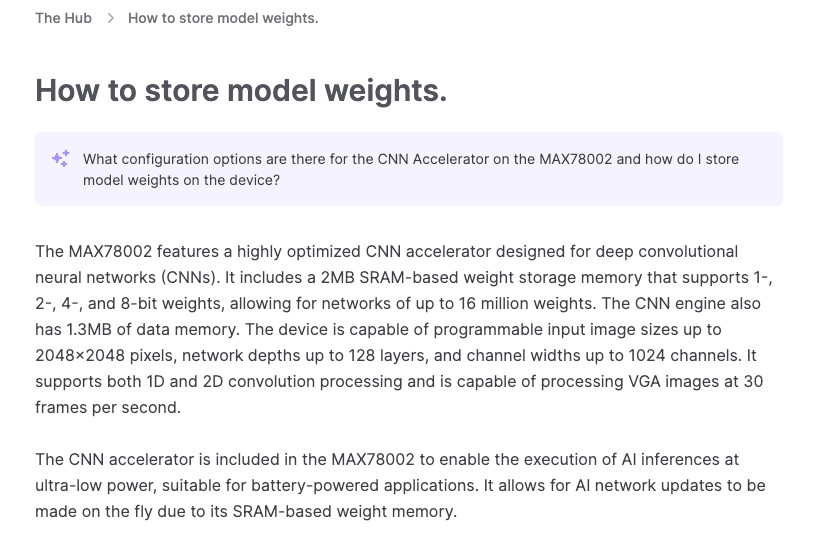
Task: Click 'battery-powered applications' text
Action: 364,485
